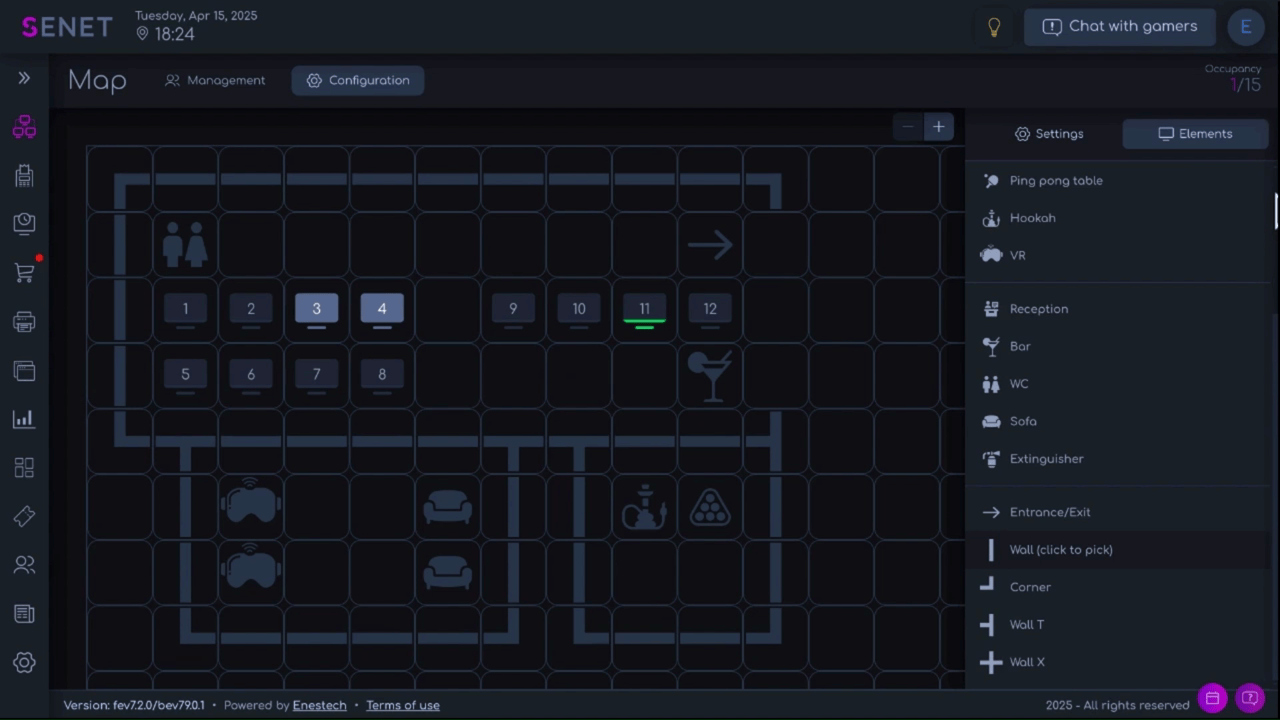Screen dimensions: 1280x720
Task: Select the Extinguisher element
Action: (1046, 458)
